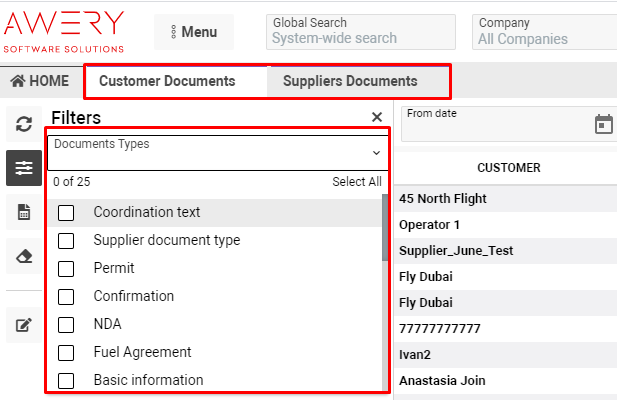Click the spreadsheet export icon

click(x=24, y=211)
